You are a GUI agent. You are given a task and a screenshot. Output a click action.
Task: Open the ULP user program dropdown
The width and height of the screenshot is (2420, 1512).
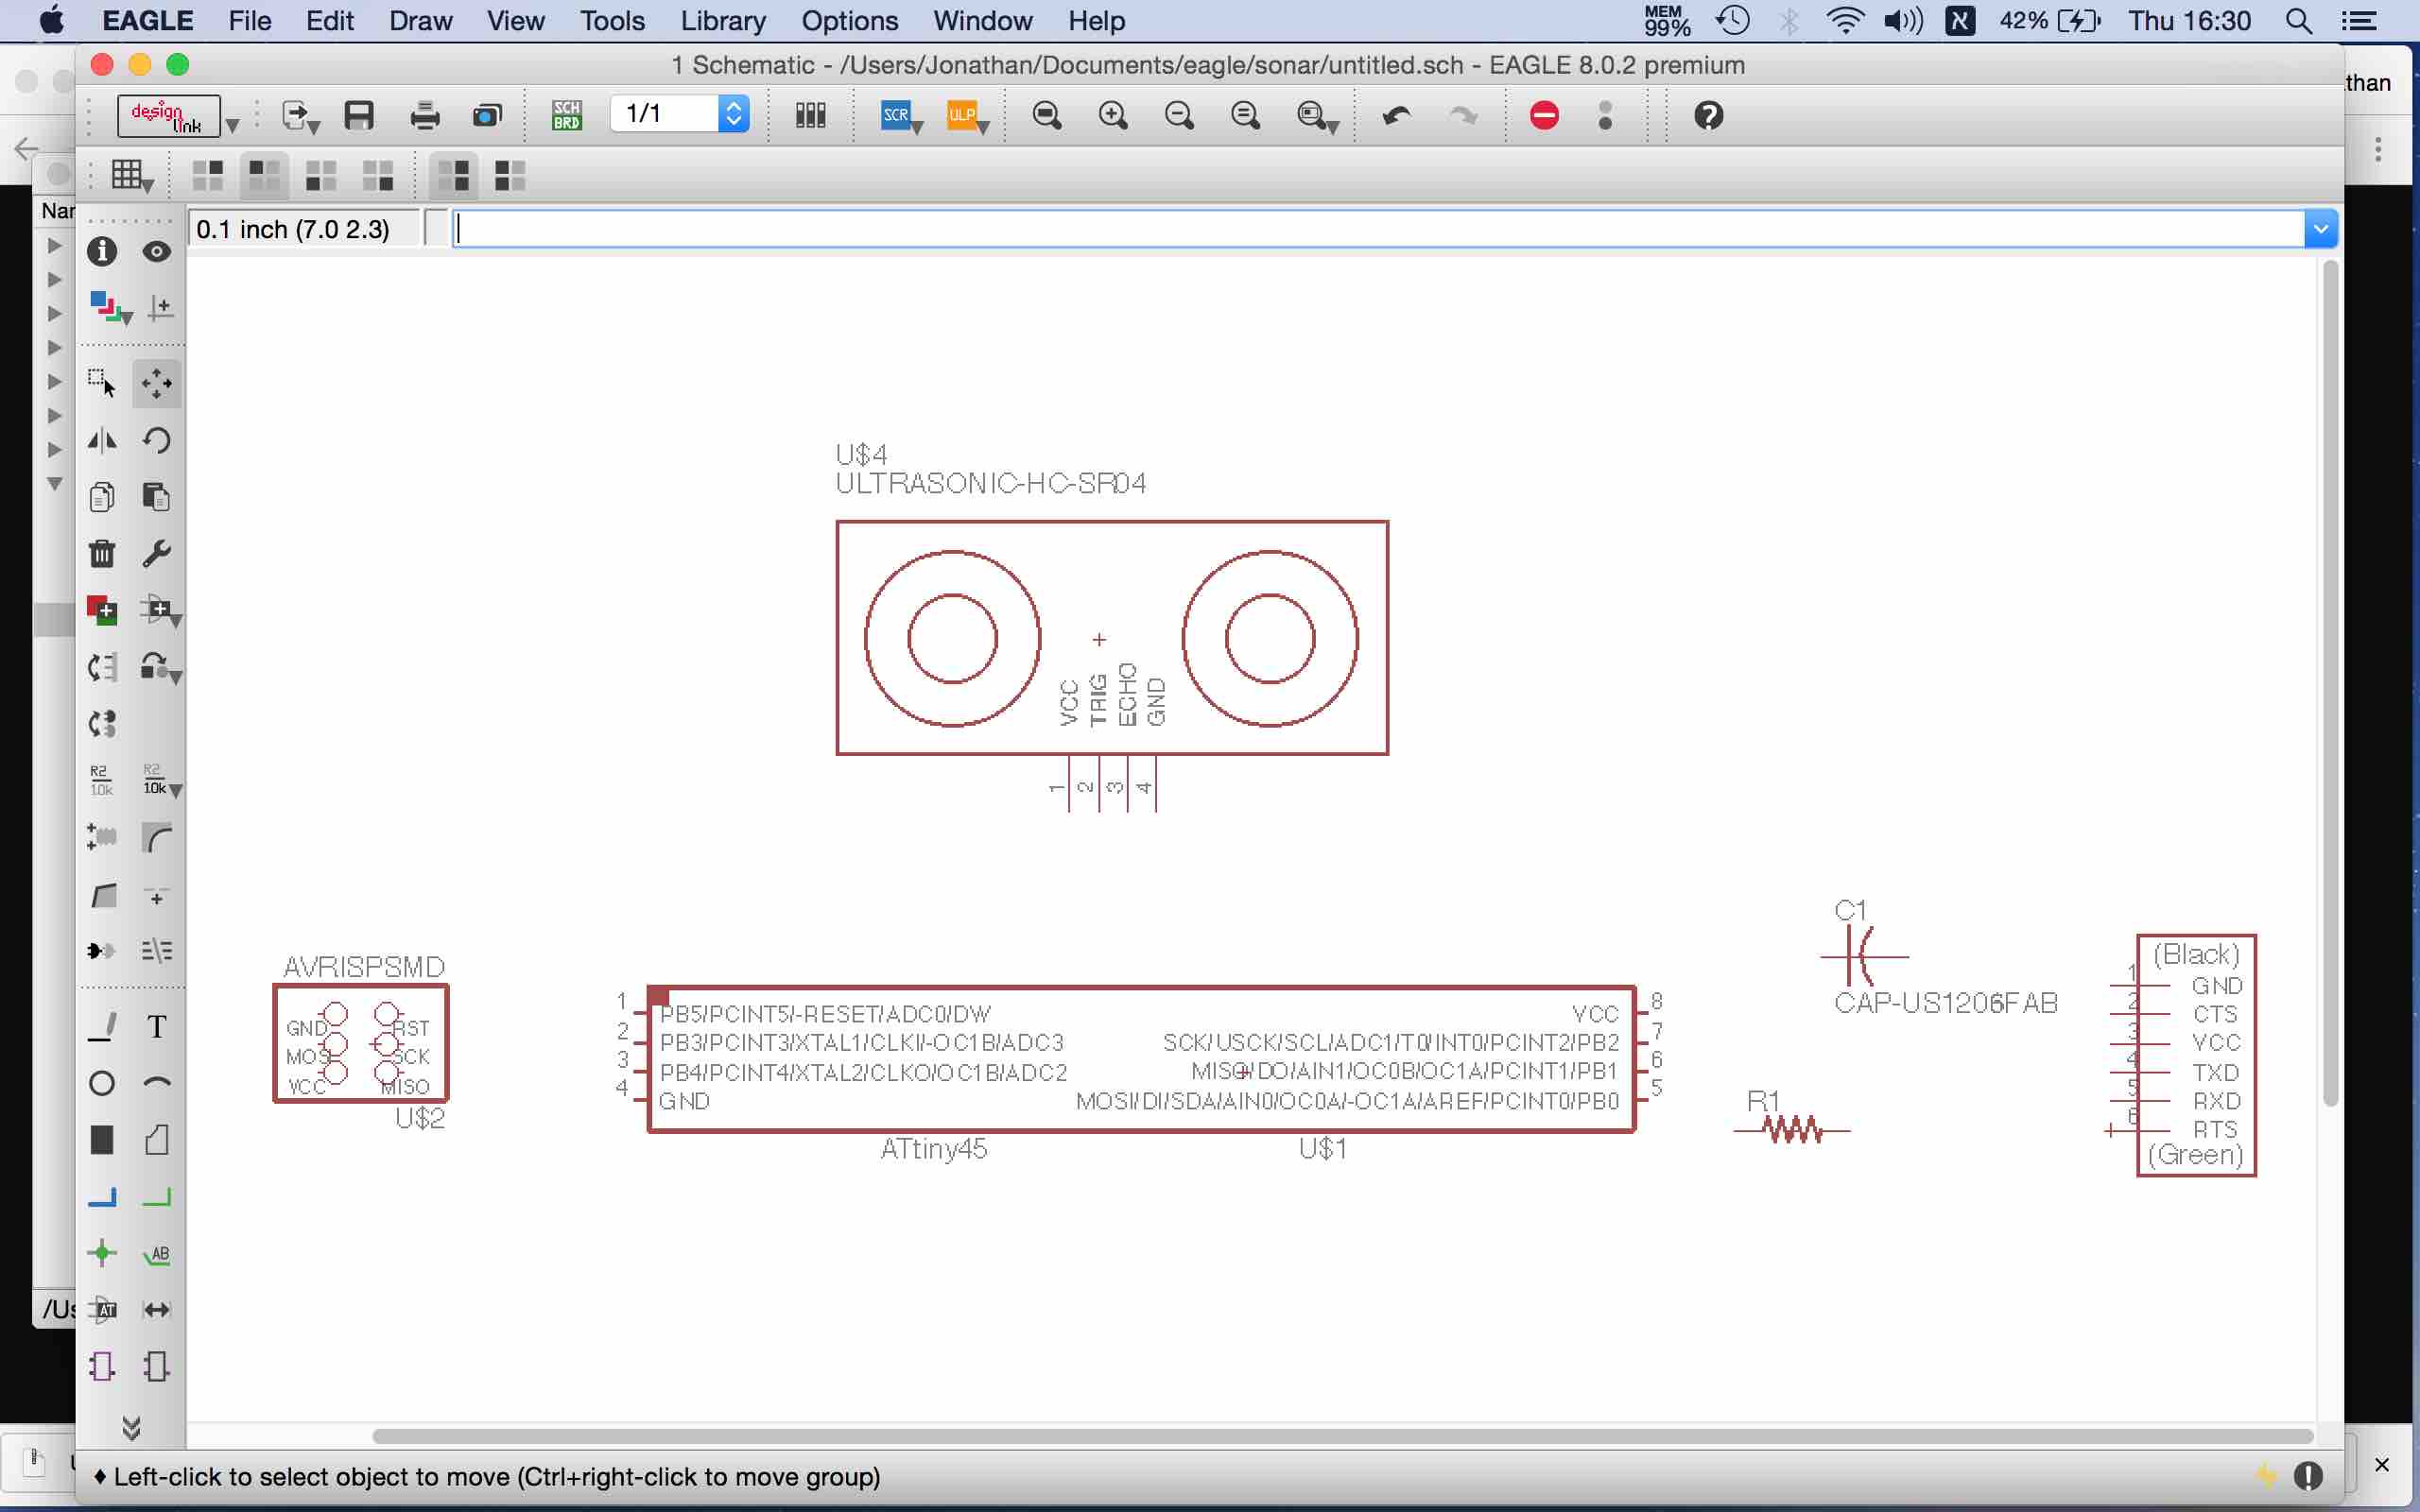tap(967, 116)
